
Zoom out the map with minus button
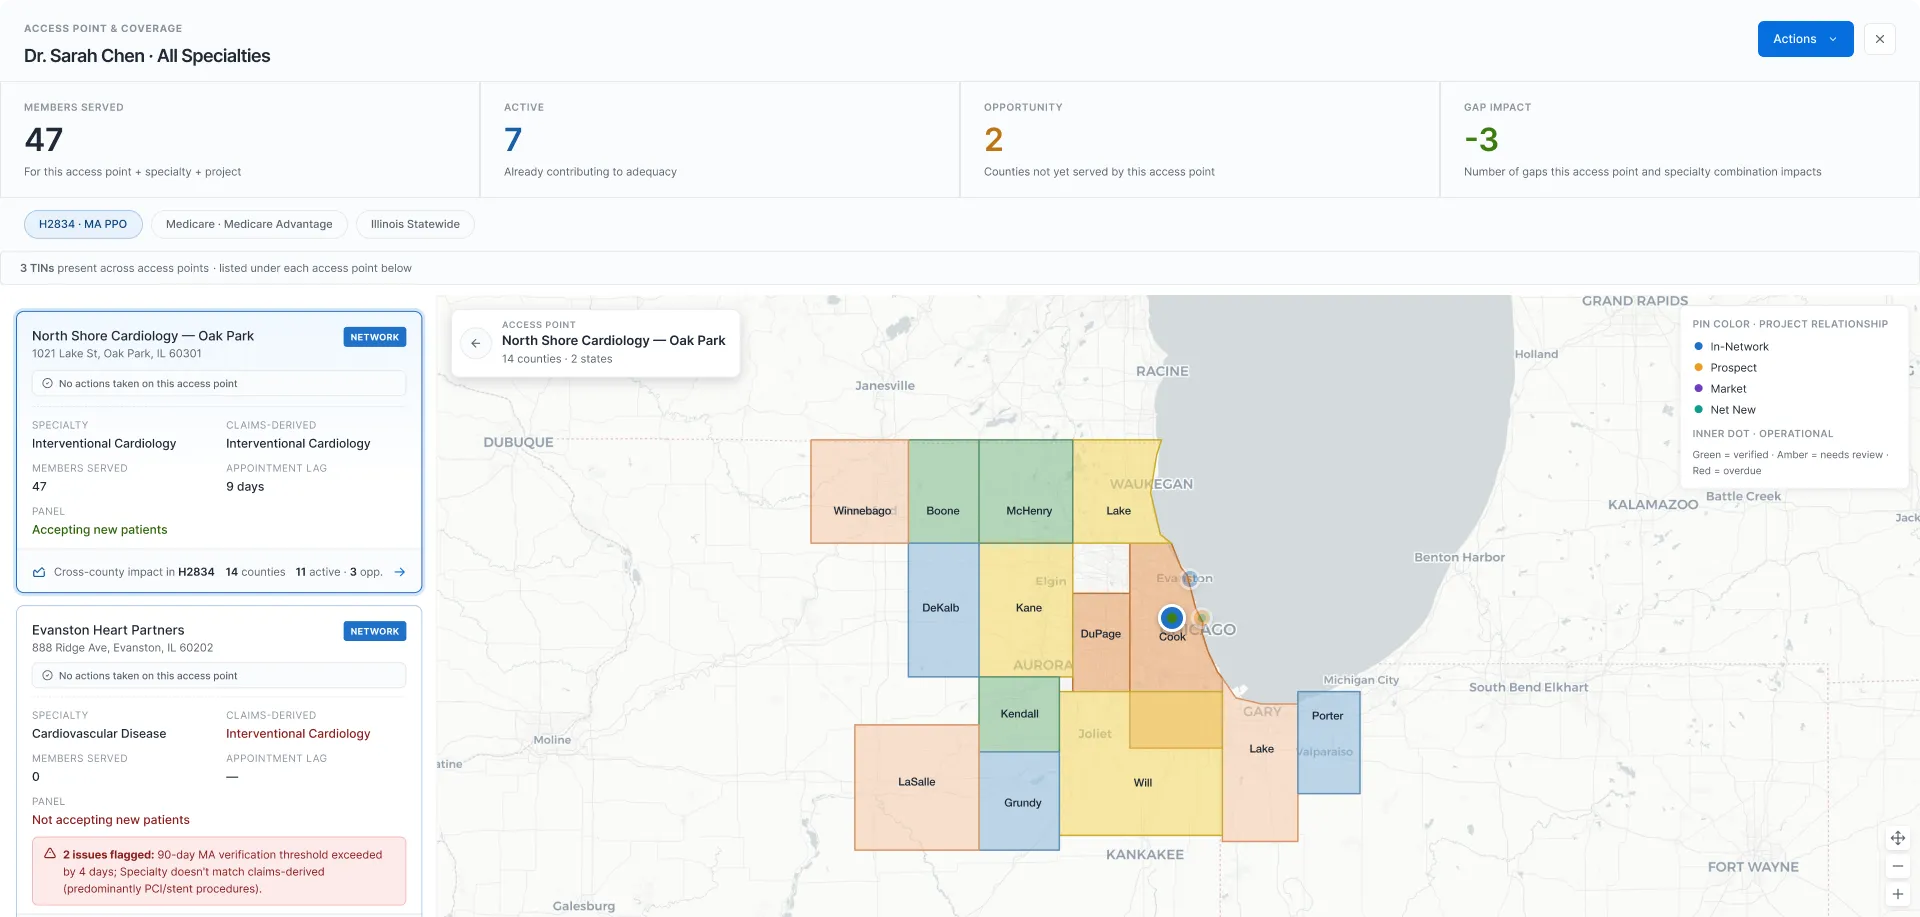1897,866
